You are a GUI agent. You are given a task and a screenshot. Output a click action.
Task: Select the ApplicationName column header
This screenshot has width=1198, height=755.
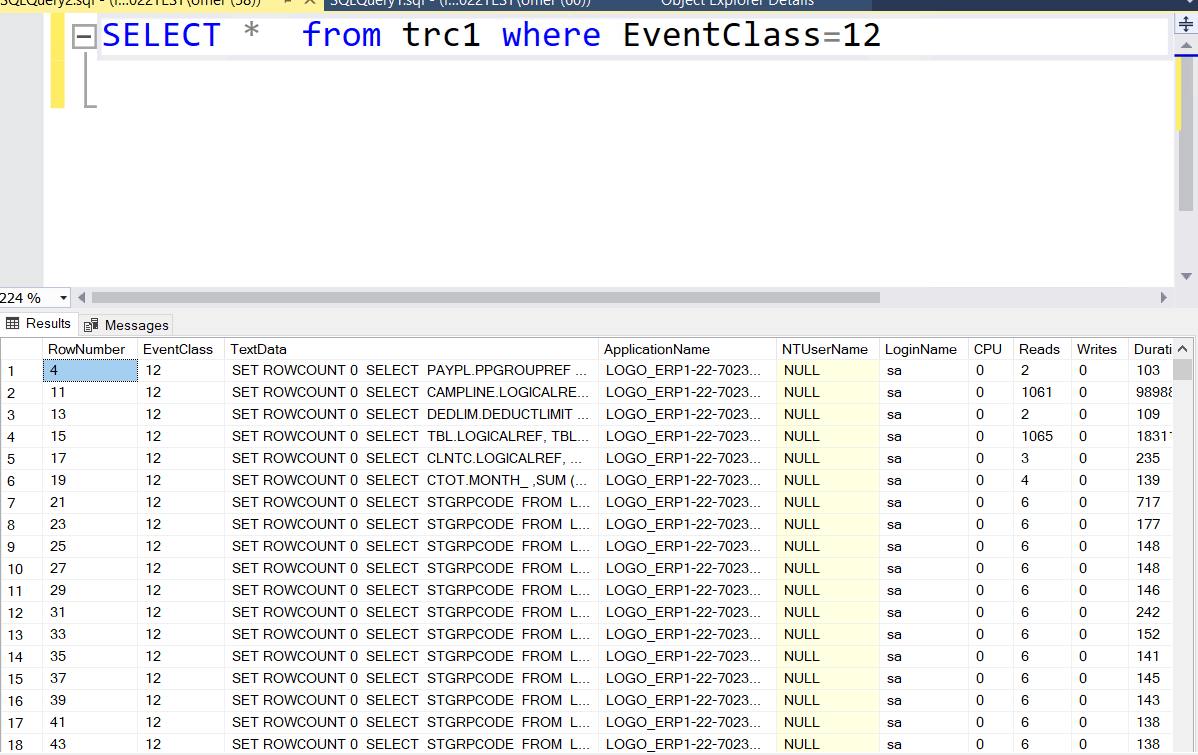pyautogui.click(x=688, y=349)
